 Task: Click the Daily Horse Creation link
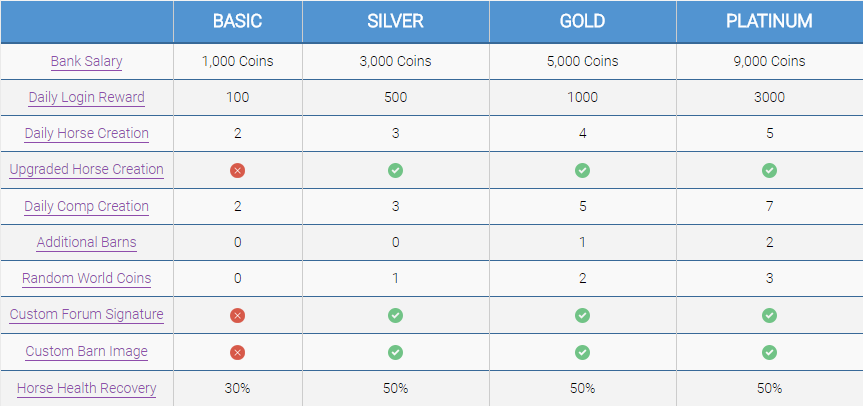click(x=87, y=133)
